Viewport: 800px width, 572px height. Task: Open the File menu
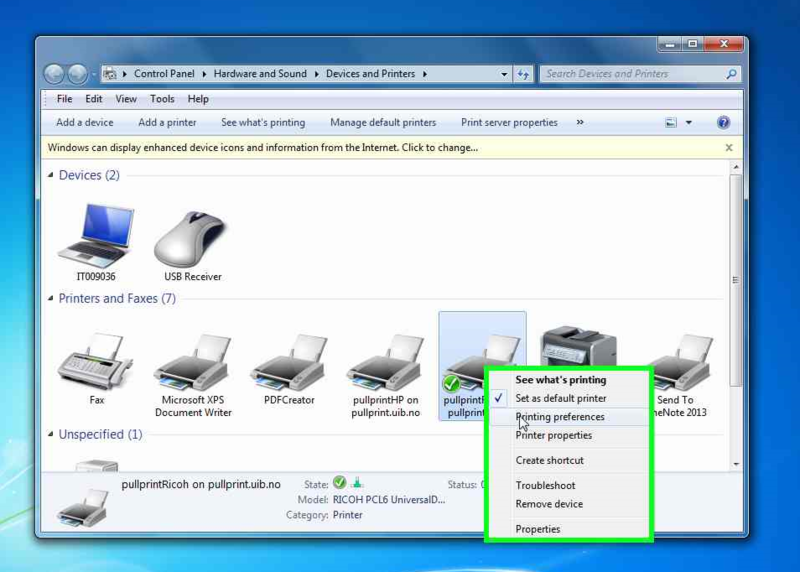[x=64, y=99]
